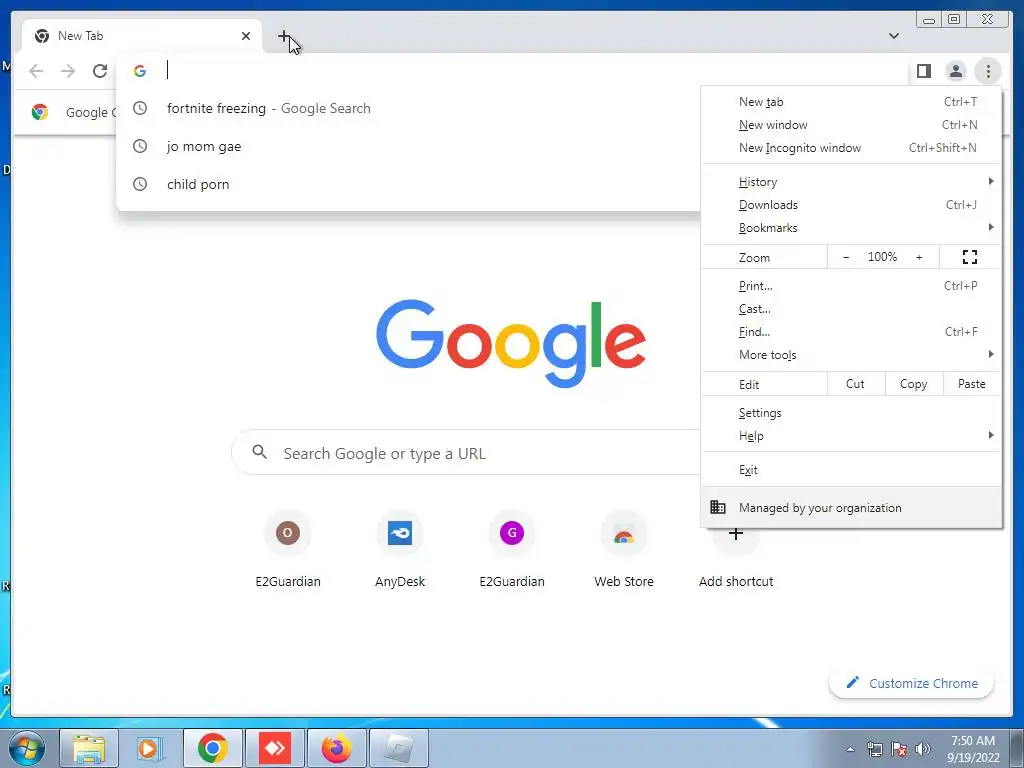Expand the Help submenu
This screenshot has width=1024, height=768.
[852, 436]
